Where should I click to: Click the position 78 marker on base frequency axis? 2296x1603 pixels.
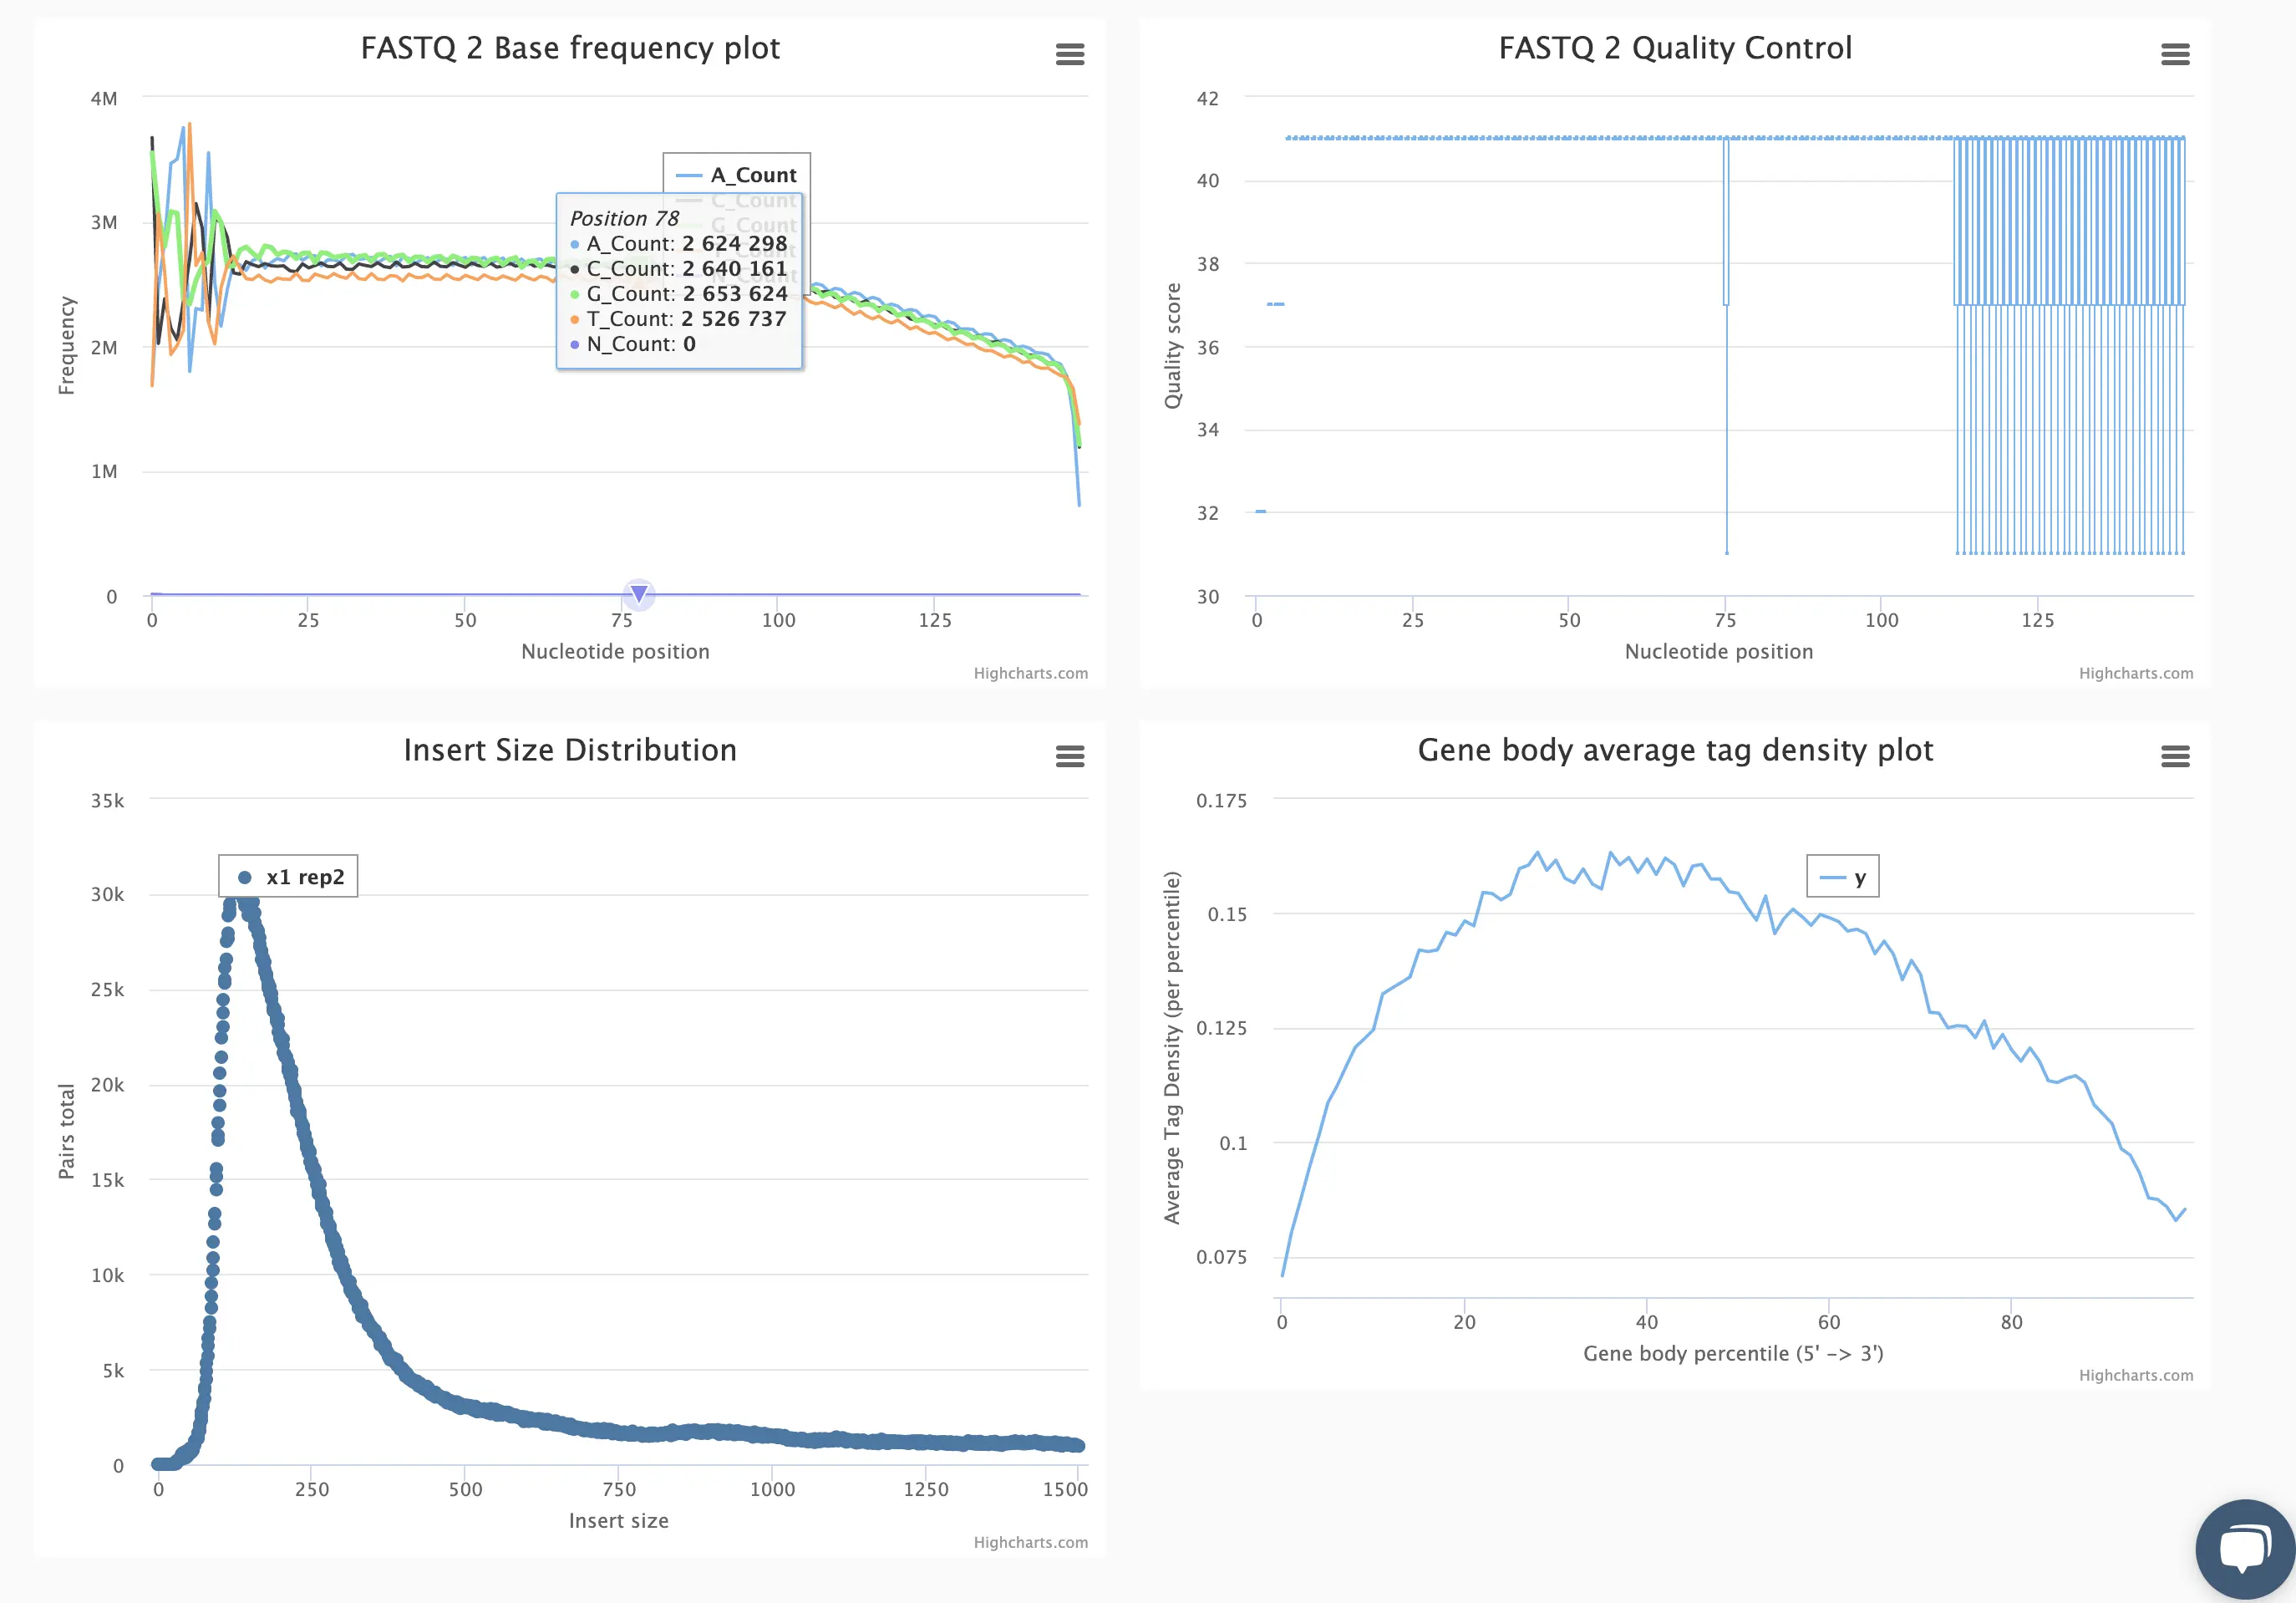coord(639,594)
